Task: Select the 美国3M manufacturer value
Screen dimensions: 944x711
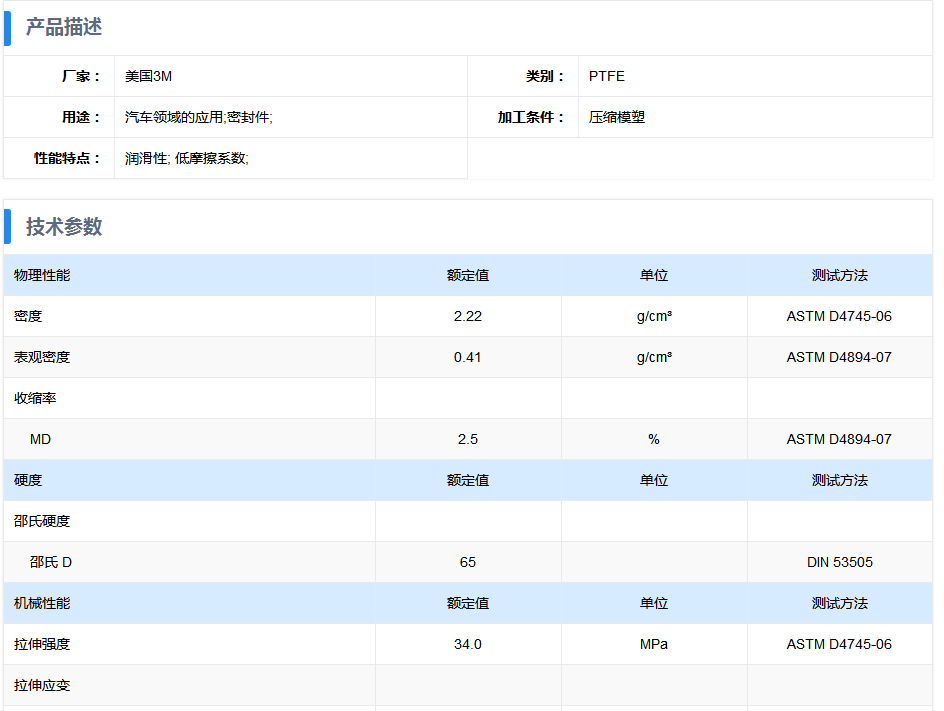Action: [148, 76]
